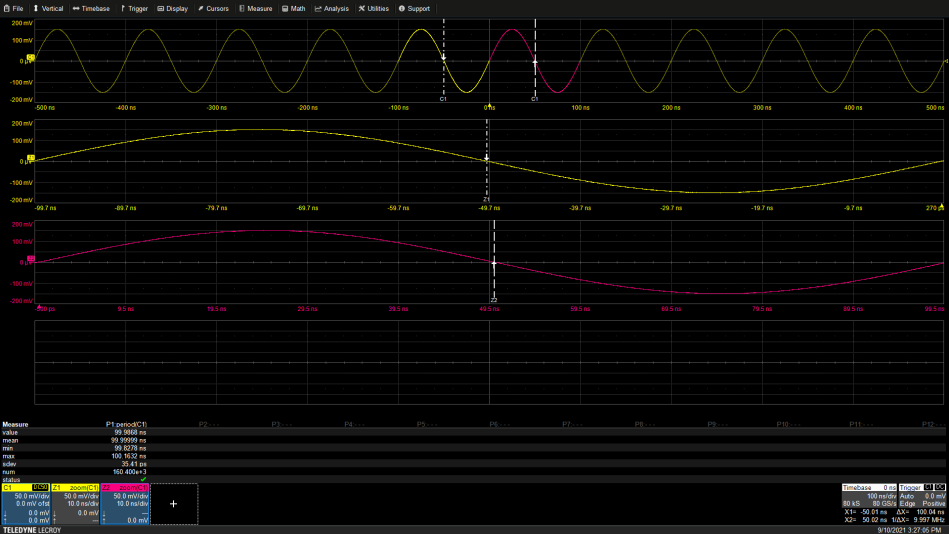Viewport: 949px width, 534px height.
Task: Open the Trigger descriptor box
Action: click(922, 495)
